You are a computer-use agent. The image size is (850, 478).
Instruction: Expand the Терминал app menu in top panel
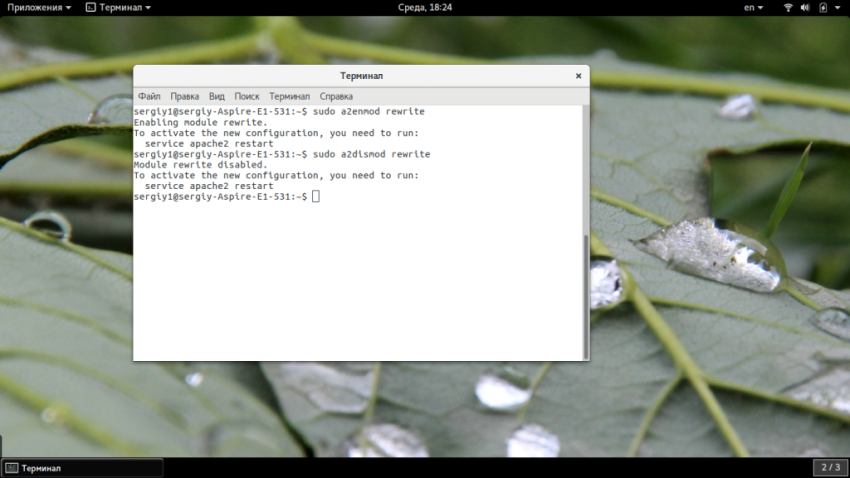(118, 7)
